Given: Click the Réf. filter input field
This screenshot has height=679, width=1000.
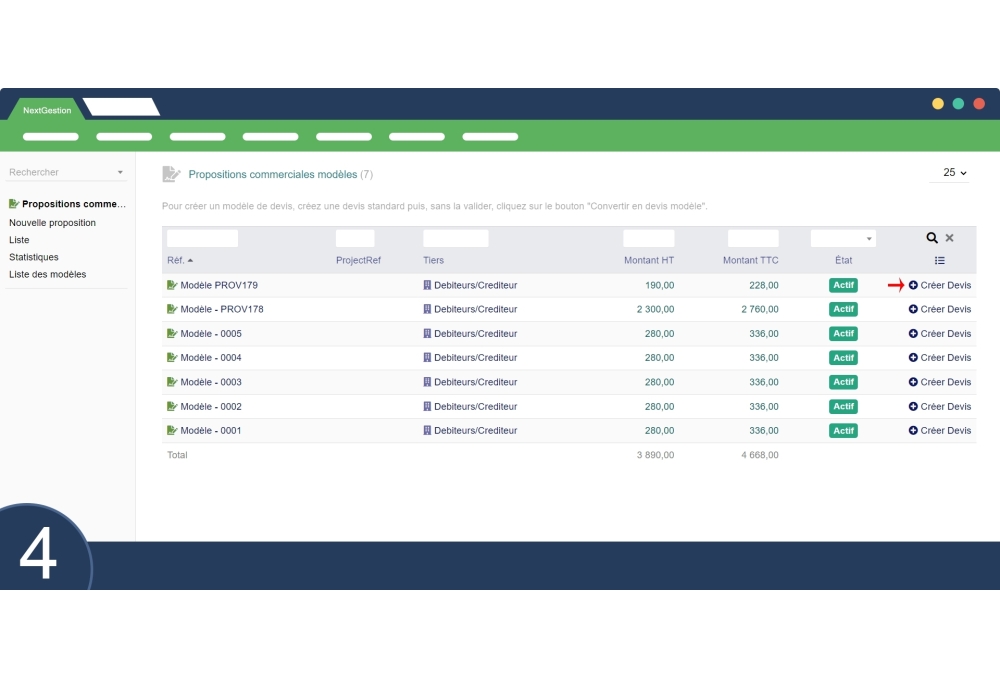Looking at the screenshot, I should pyautogui.click(x=203, y=238).
